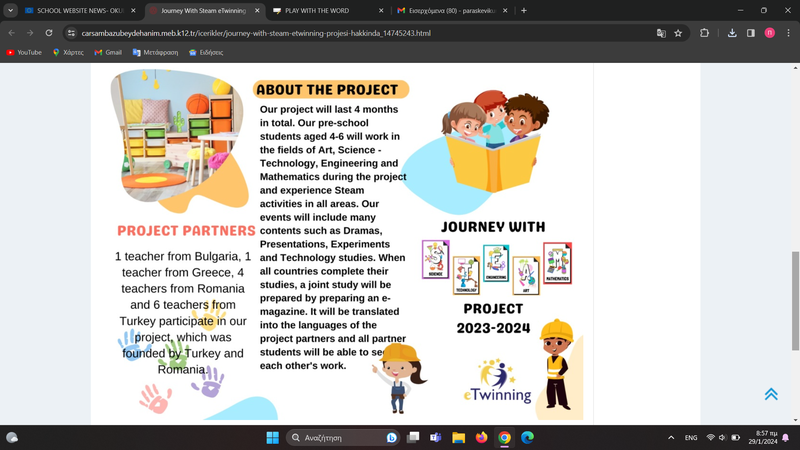The width and height of the screenshot is (800, 450).
Task: Open the Chrome downloads icon
Action: coord(732,33)
